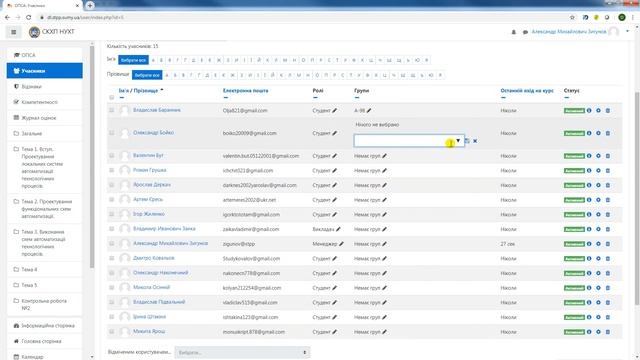640x360 pixels.
Task: Delete enrolment of Микита Ярош
Action: pos(608,332)
